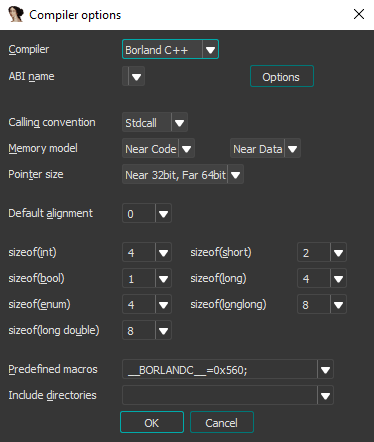Open the sizeof(long double) dropdown
Viewport: 374px width, 442px height.
(x=147, y=330)
